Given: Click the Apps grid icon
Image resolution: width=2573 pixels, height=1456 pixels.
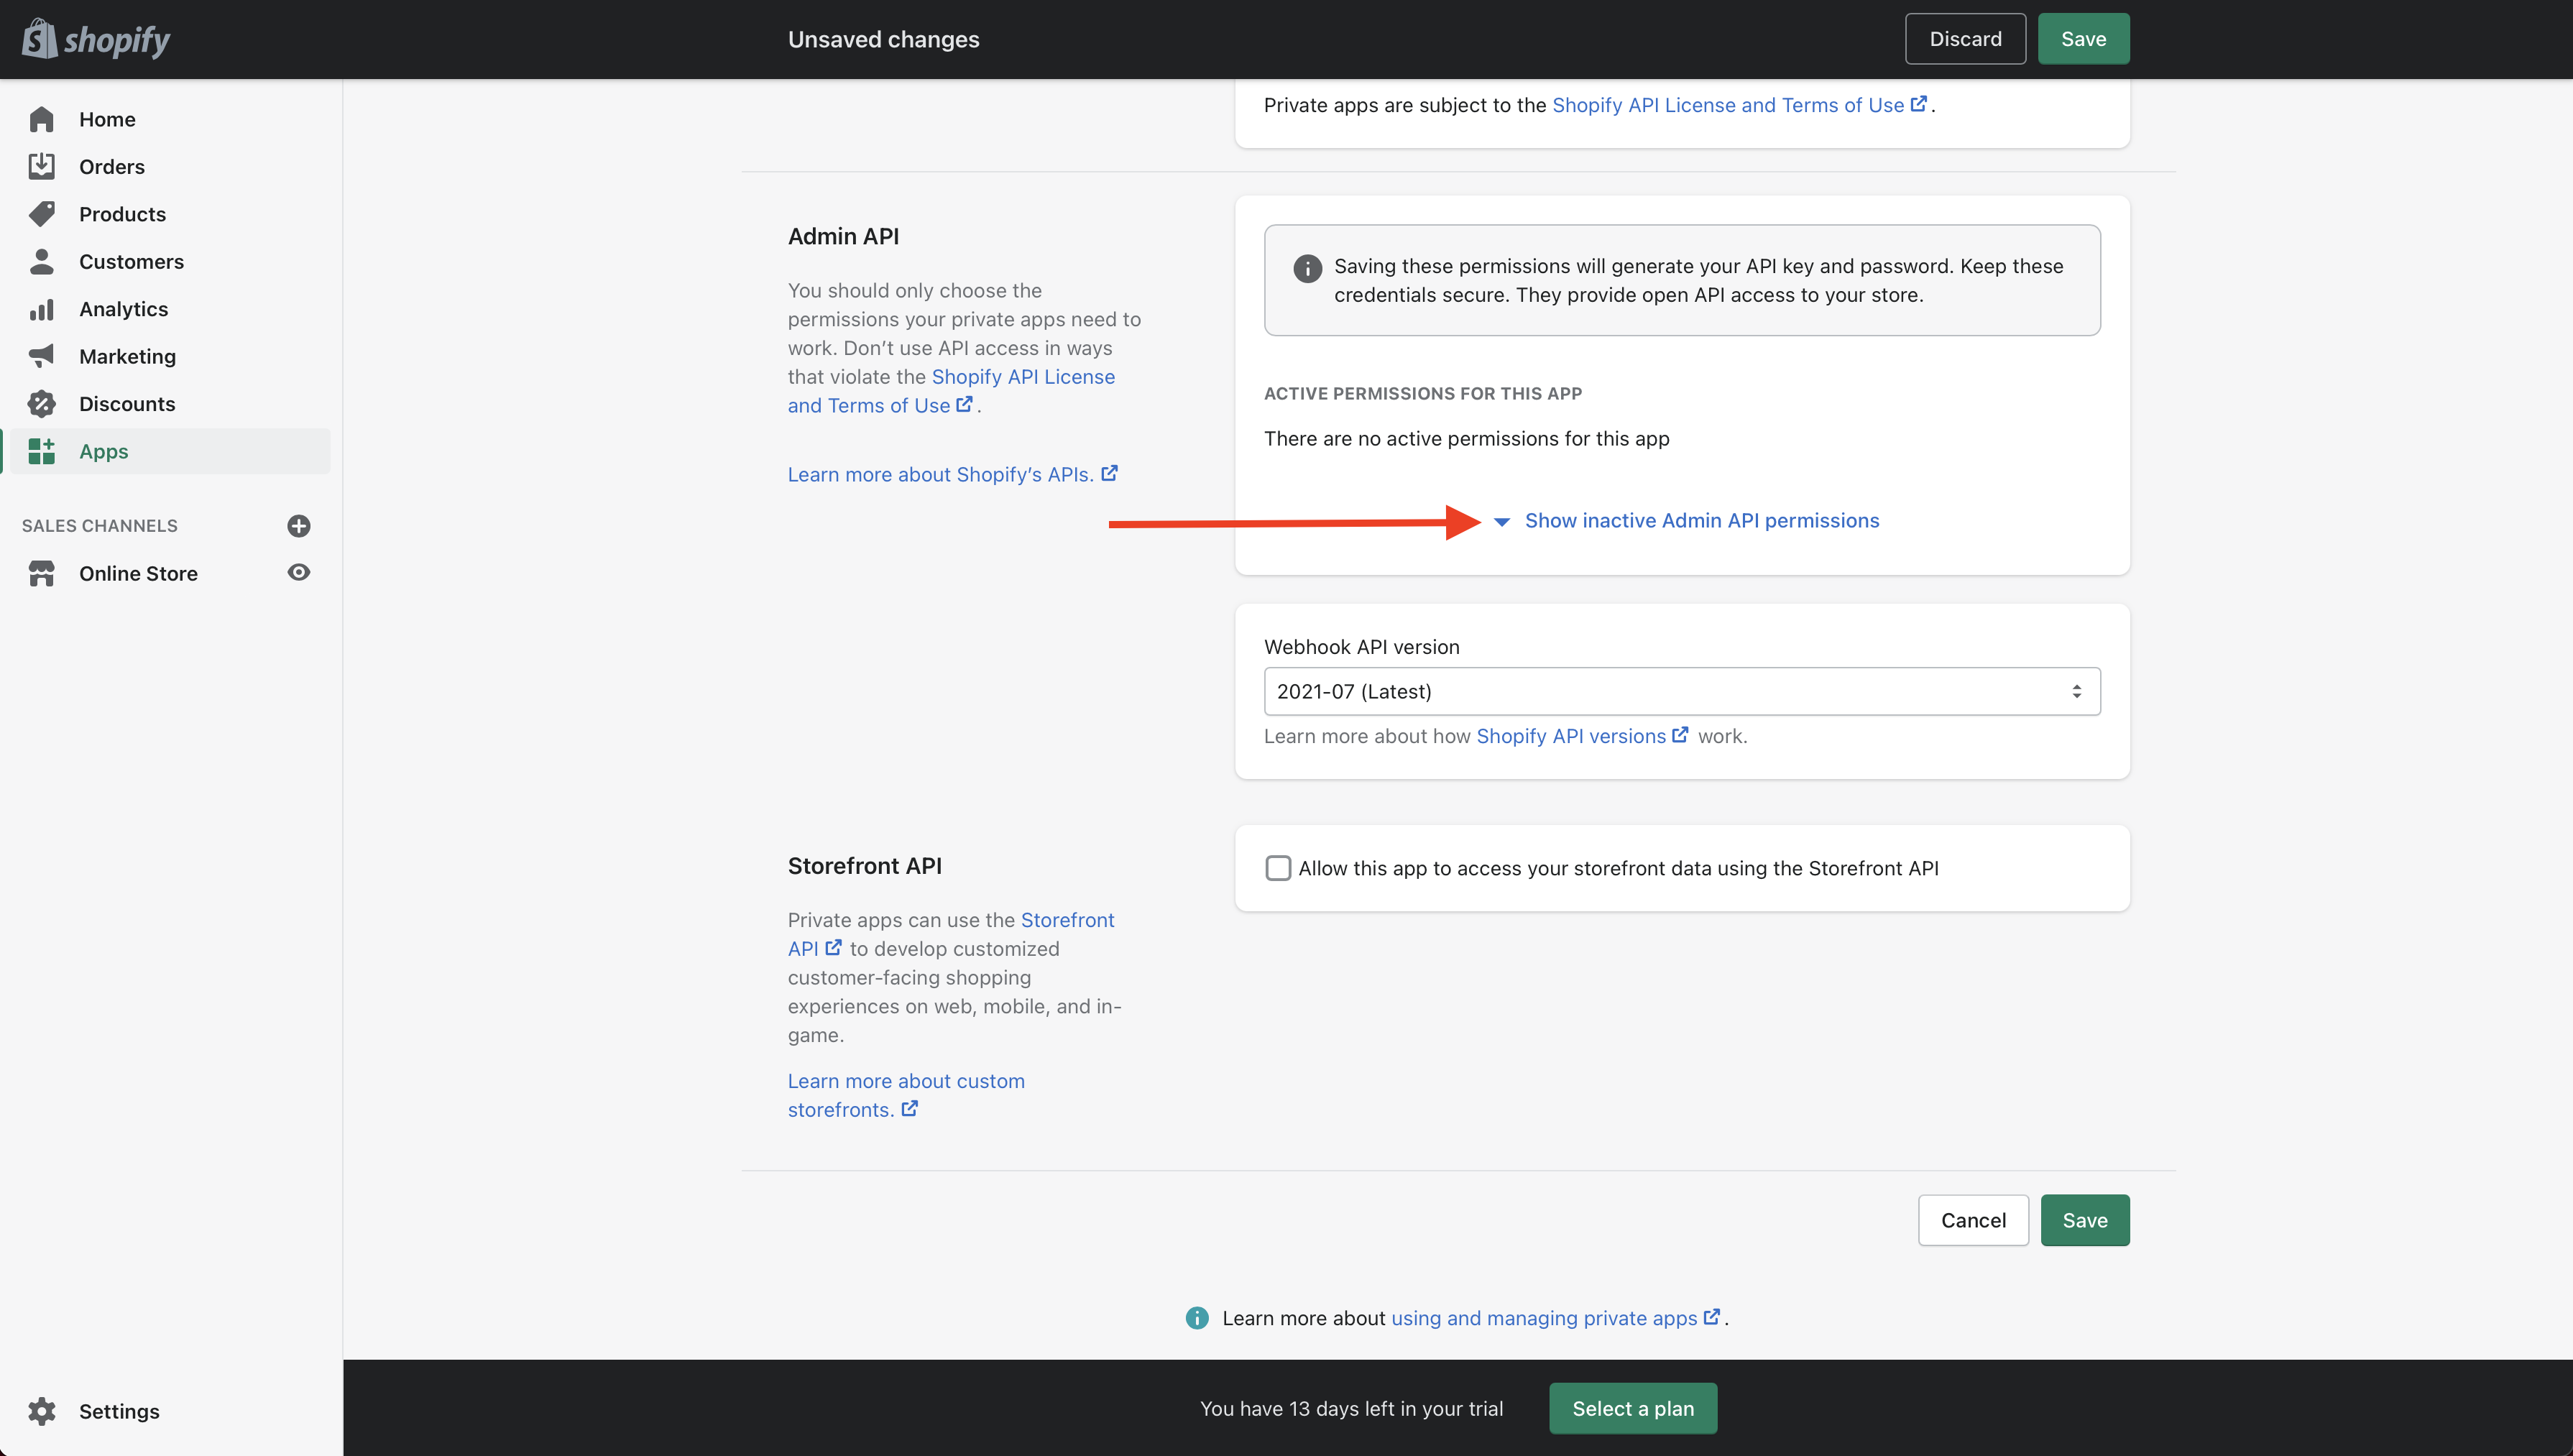Looking at the screenshot, I should [42, 451].
